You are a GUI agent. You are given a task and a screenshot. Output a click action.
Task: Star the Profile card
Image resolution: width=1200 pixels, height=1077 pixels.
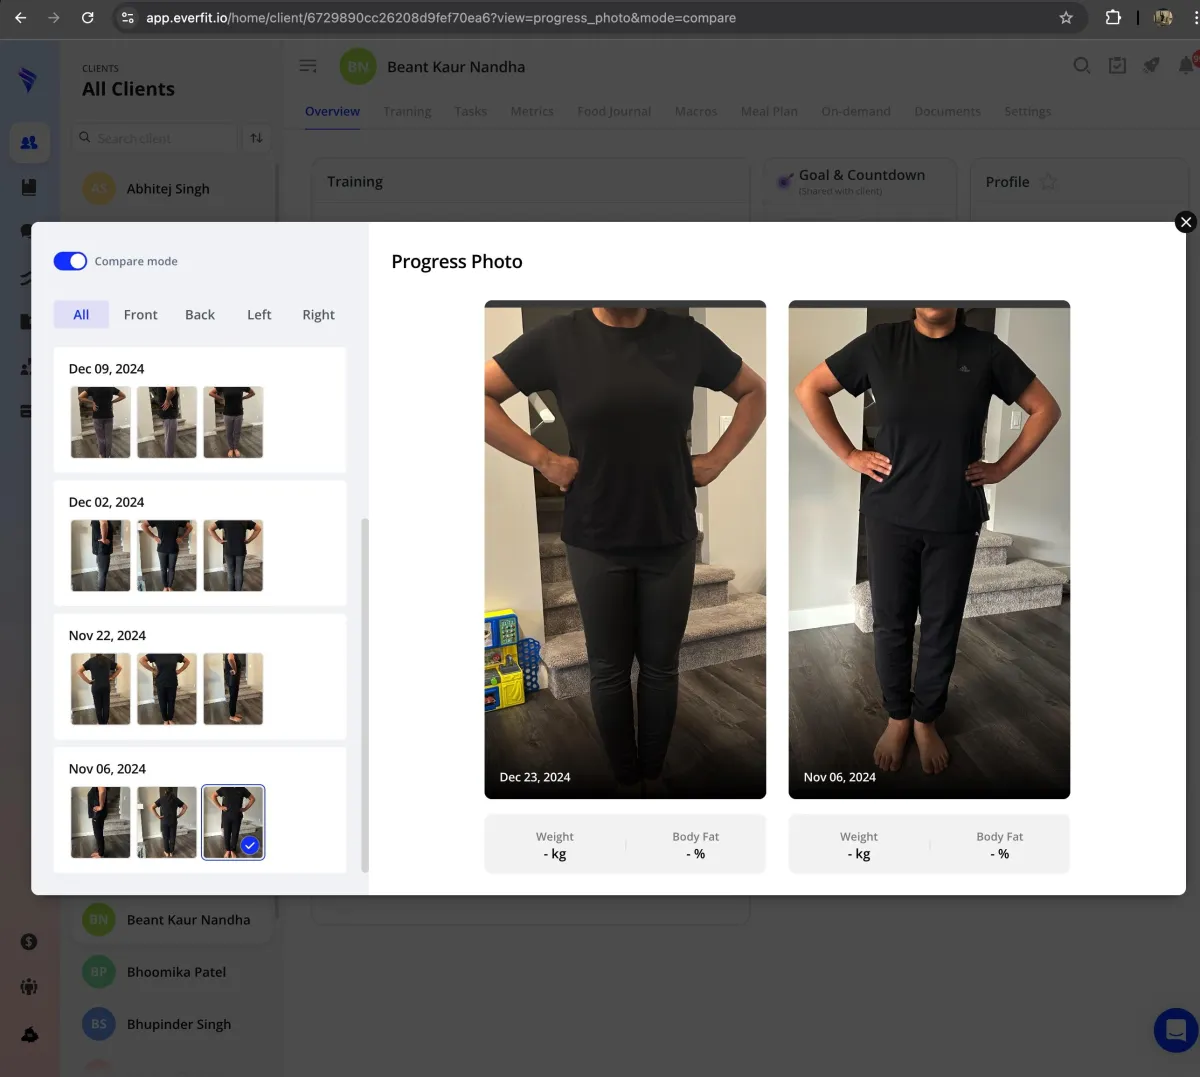coord(1048,182)
